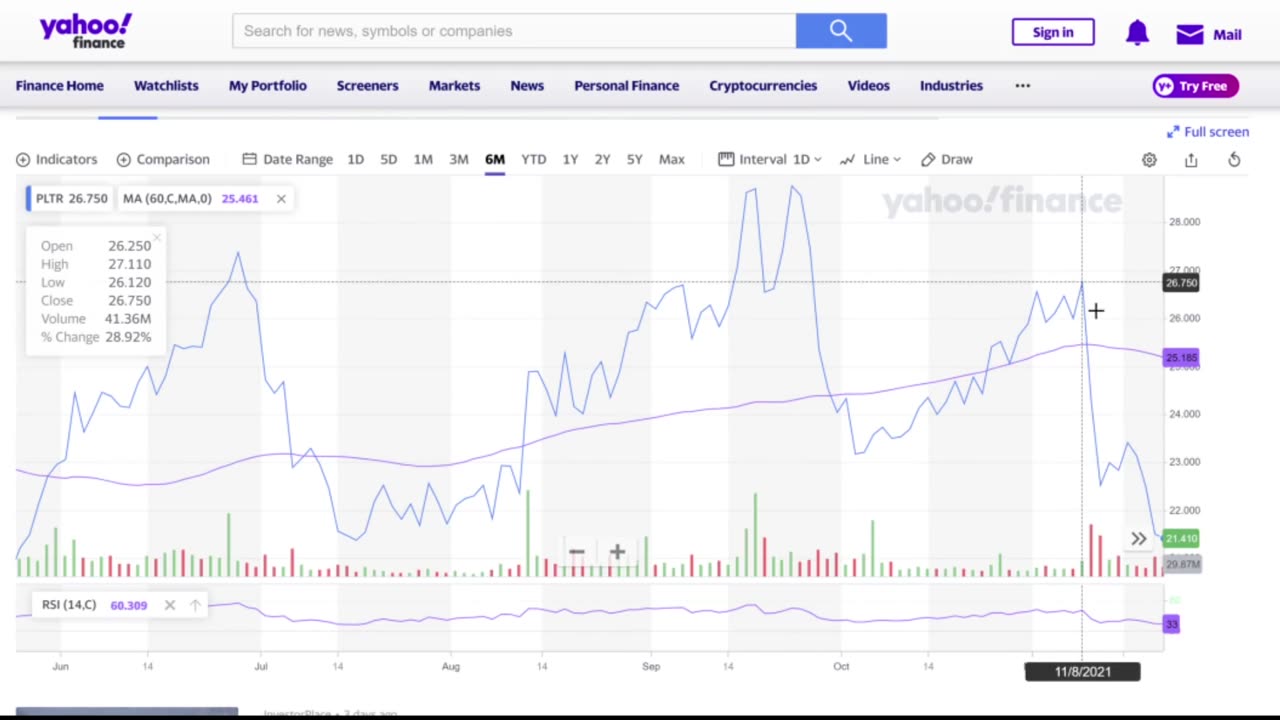Reset the chart with the refresh icon

(x=1234, y=160)
